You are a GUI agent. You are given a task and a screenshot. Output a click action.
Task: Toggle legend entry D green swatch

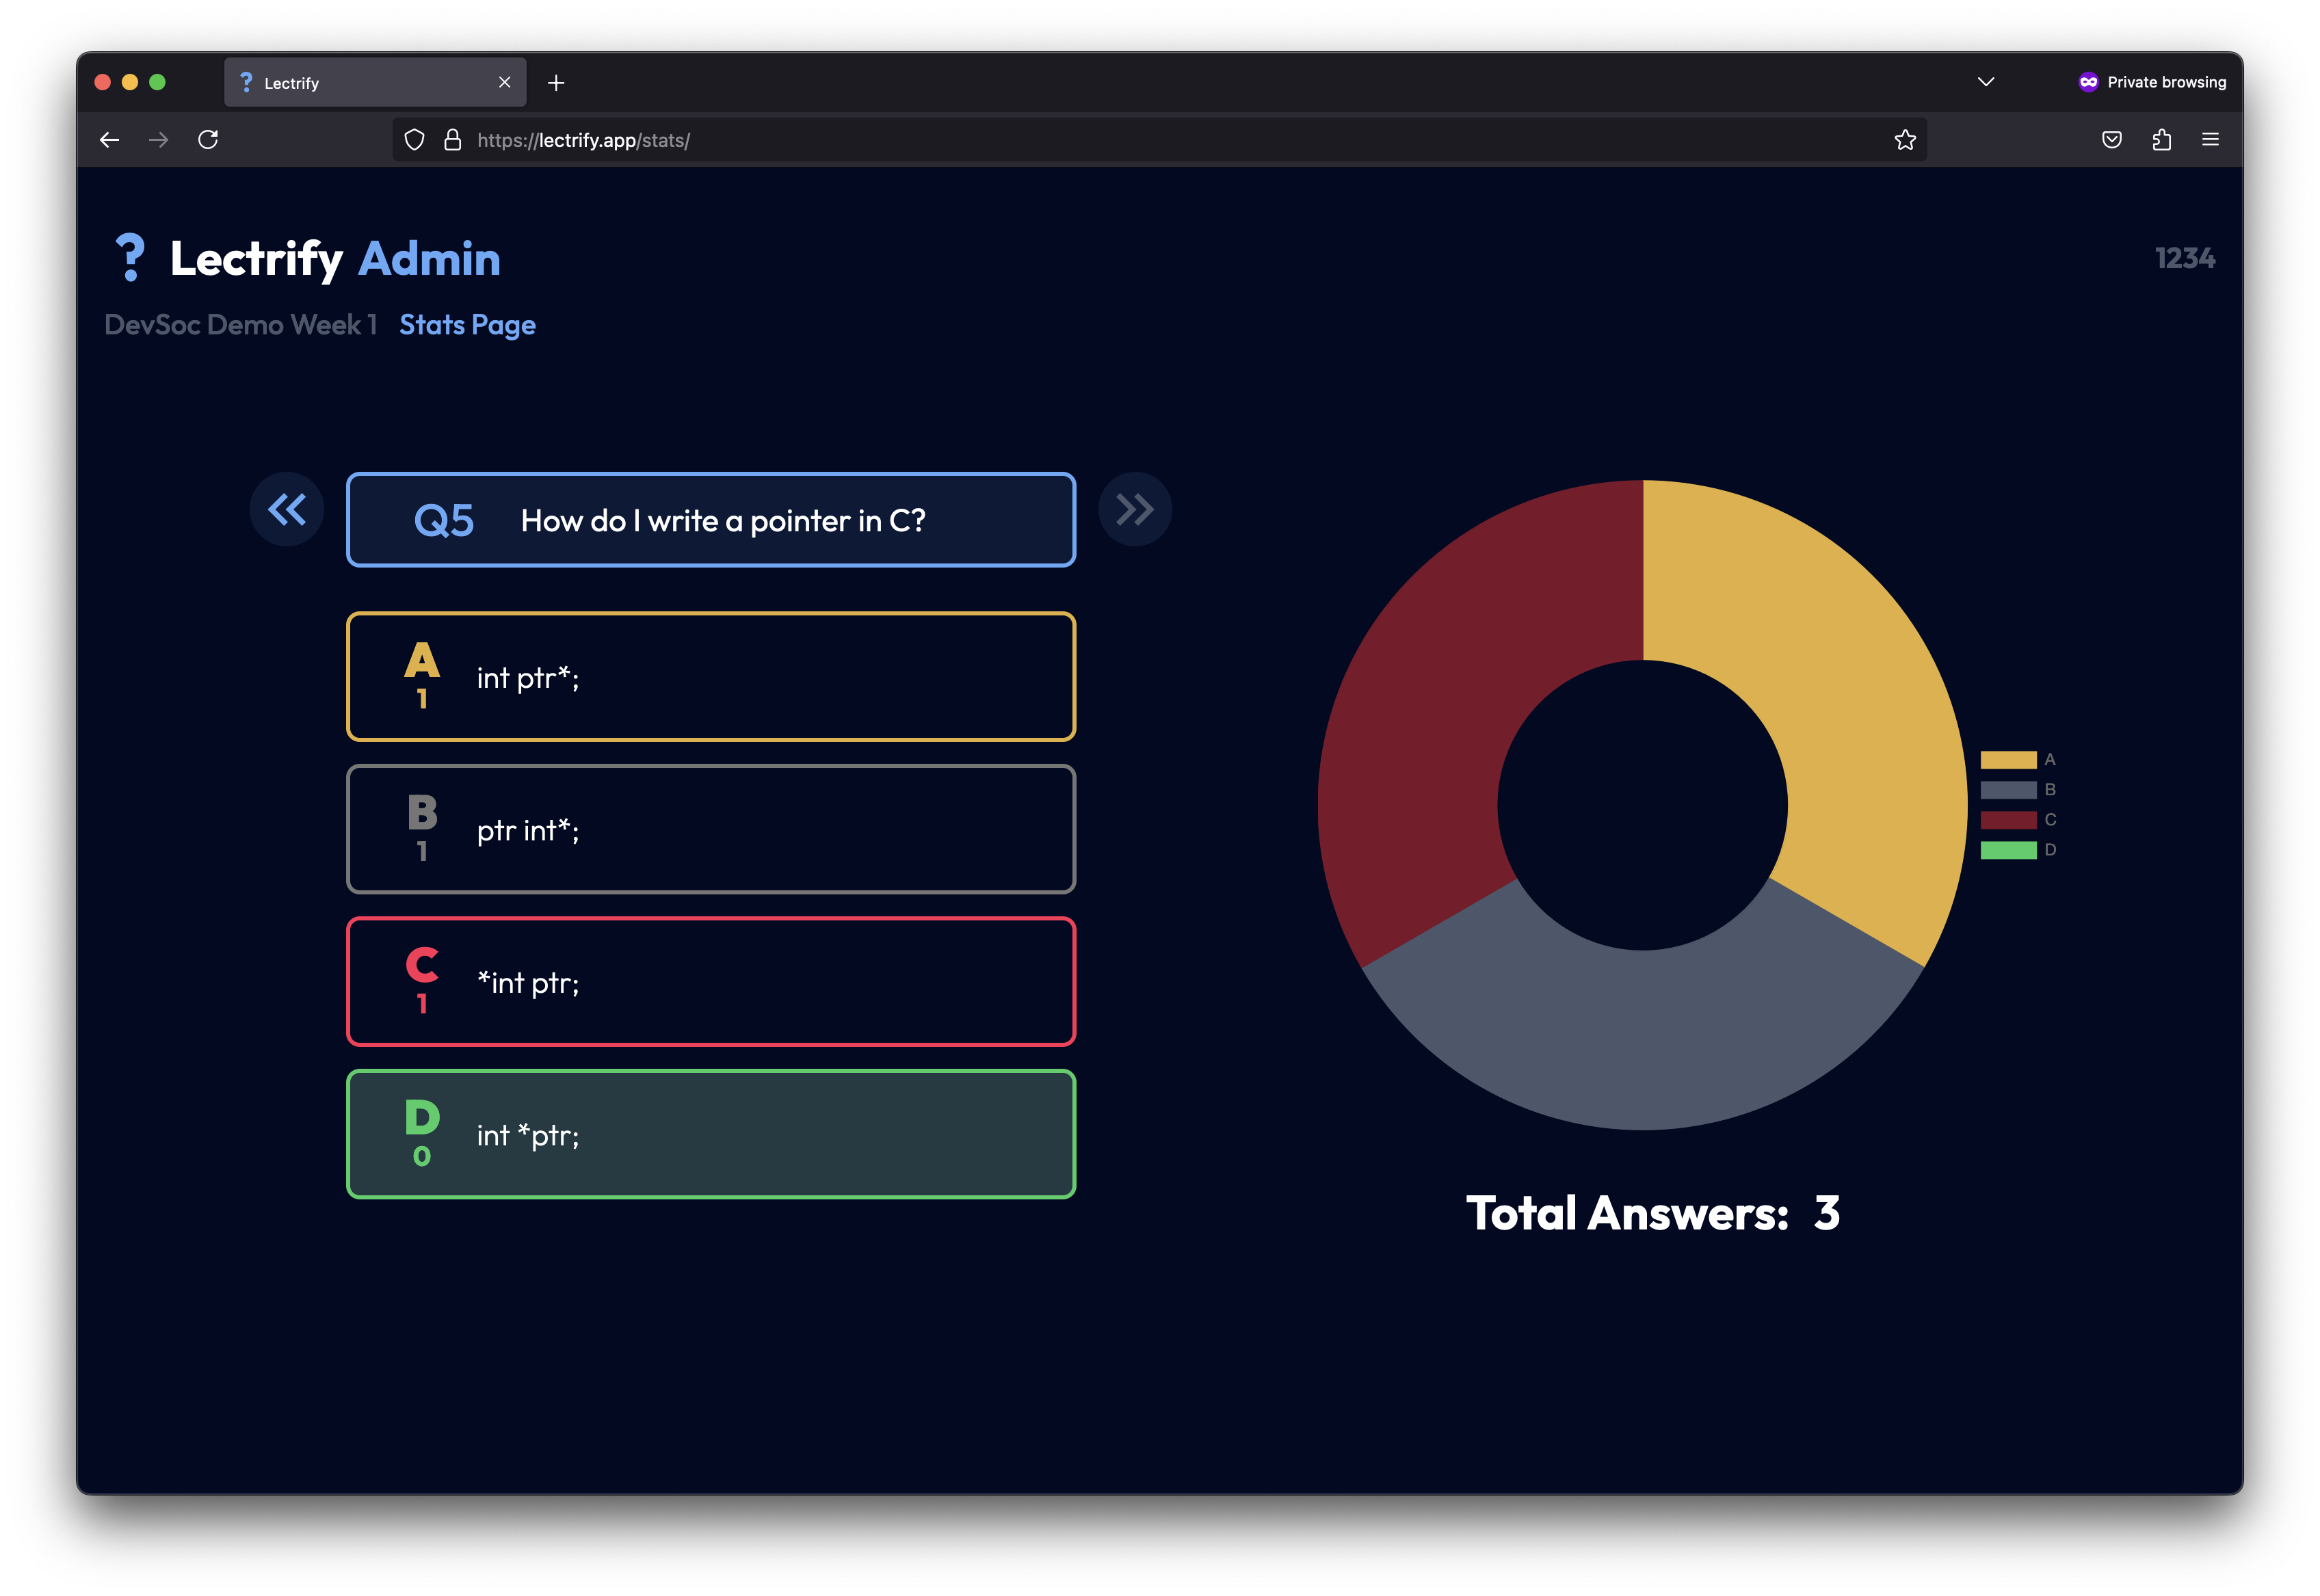(x=2008, y=850)
